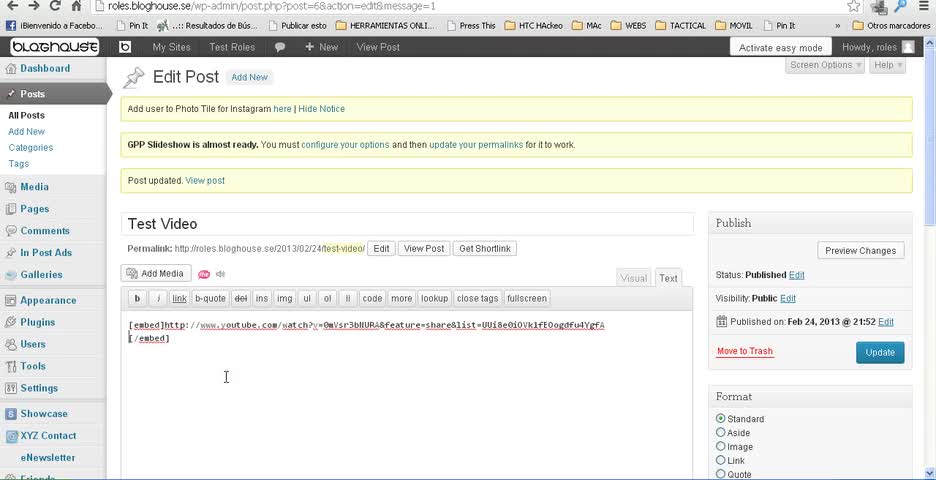Bookmark page with star icon
This screenshot has width=936, height=480.
click(x=854, y=6)
